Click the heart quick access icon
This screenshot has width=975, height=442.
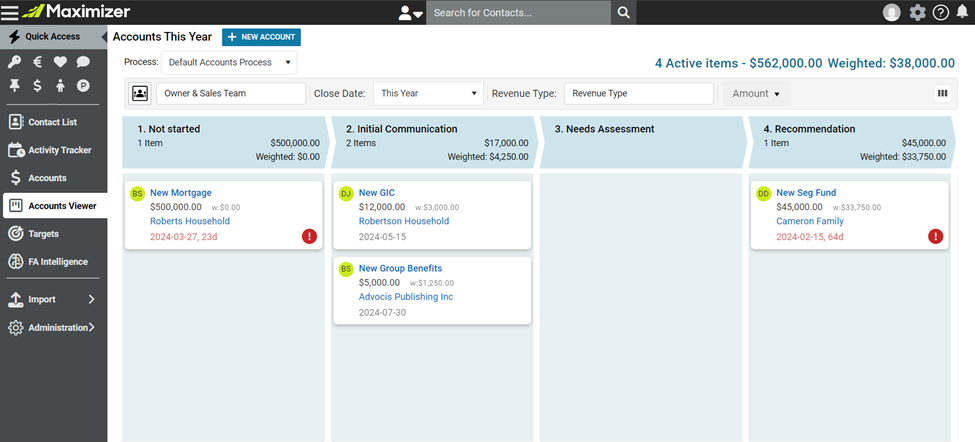(x=60, y=62)
